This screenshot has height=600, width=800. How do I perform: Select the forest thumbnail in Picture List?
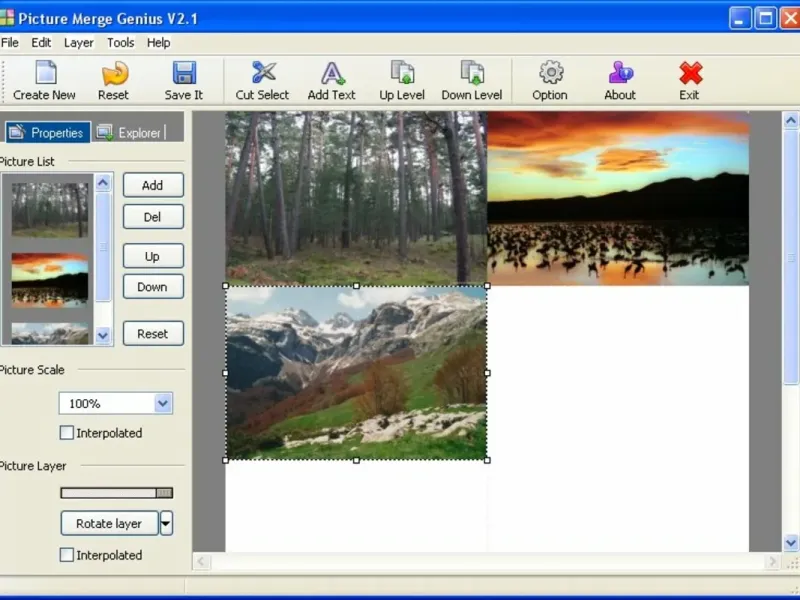pyautogui.click(x=50, y=210)
